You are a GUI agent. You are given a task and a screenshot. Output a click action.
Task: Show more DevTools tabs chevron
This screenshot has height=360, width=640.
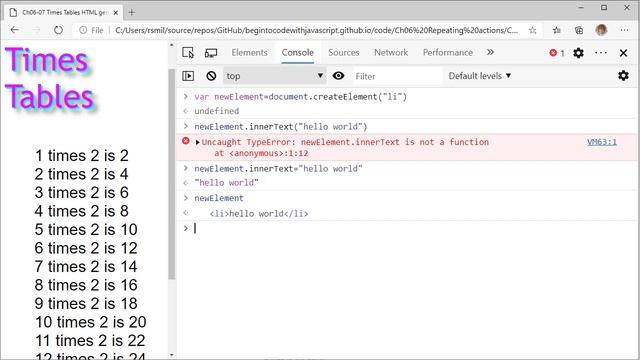[490, 52]
